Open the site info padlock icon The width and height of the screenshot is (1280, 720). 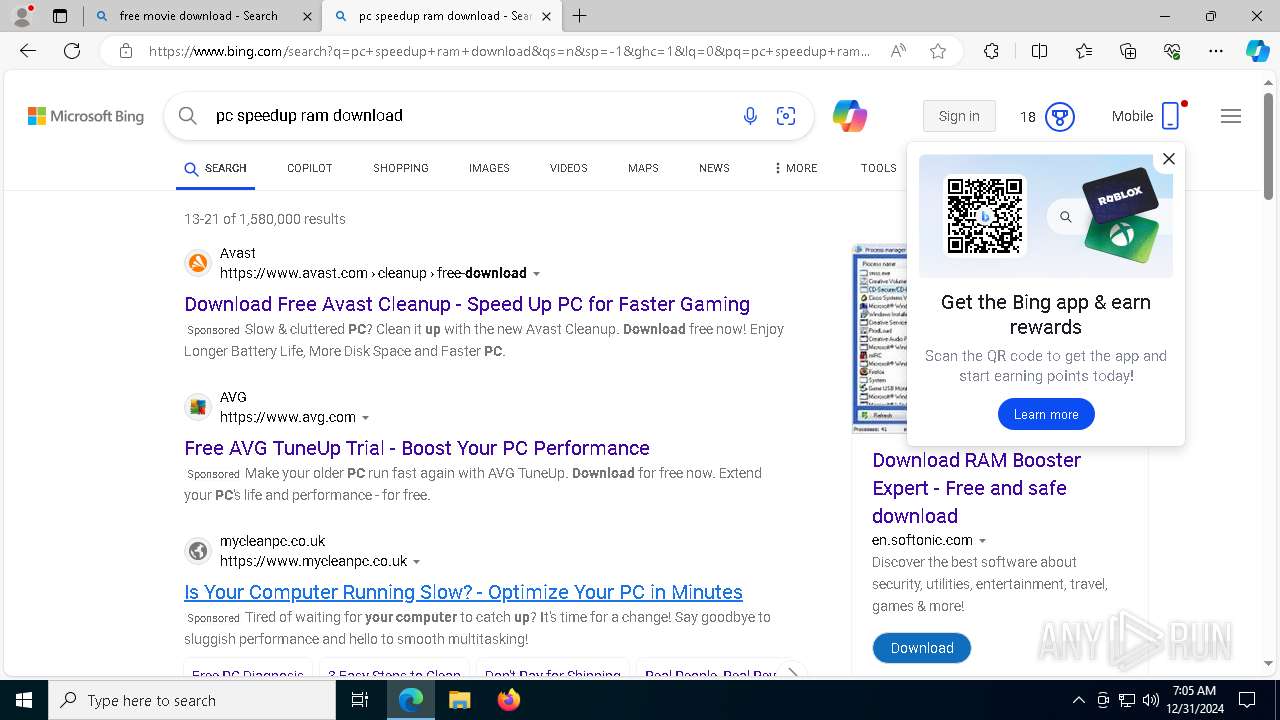125,51
